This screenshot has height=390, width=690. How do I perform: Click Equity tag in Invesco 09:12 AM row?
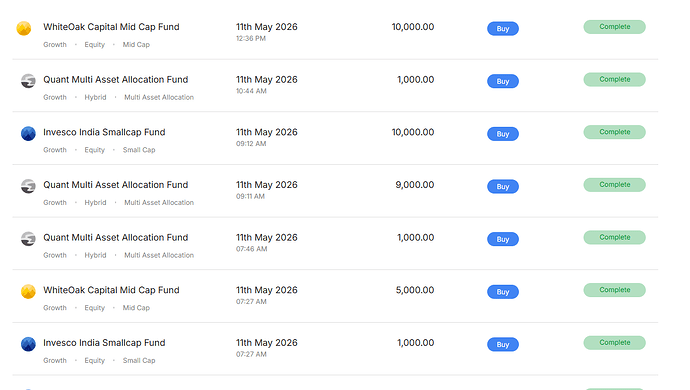pos(95,150)
